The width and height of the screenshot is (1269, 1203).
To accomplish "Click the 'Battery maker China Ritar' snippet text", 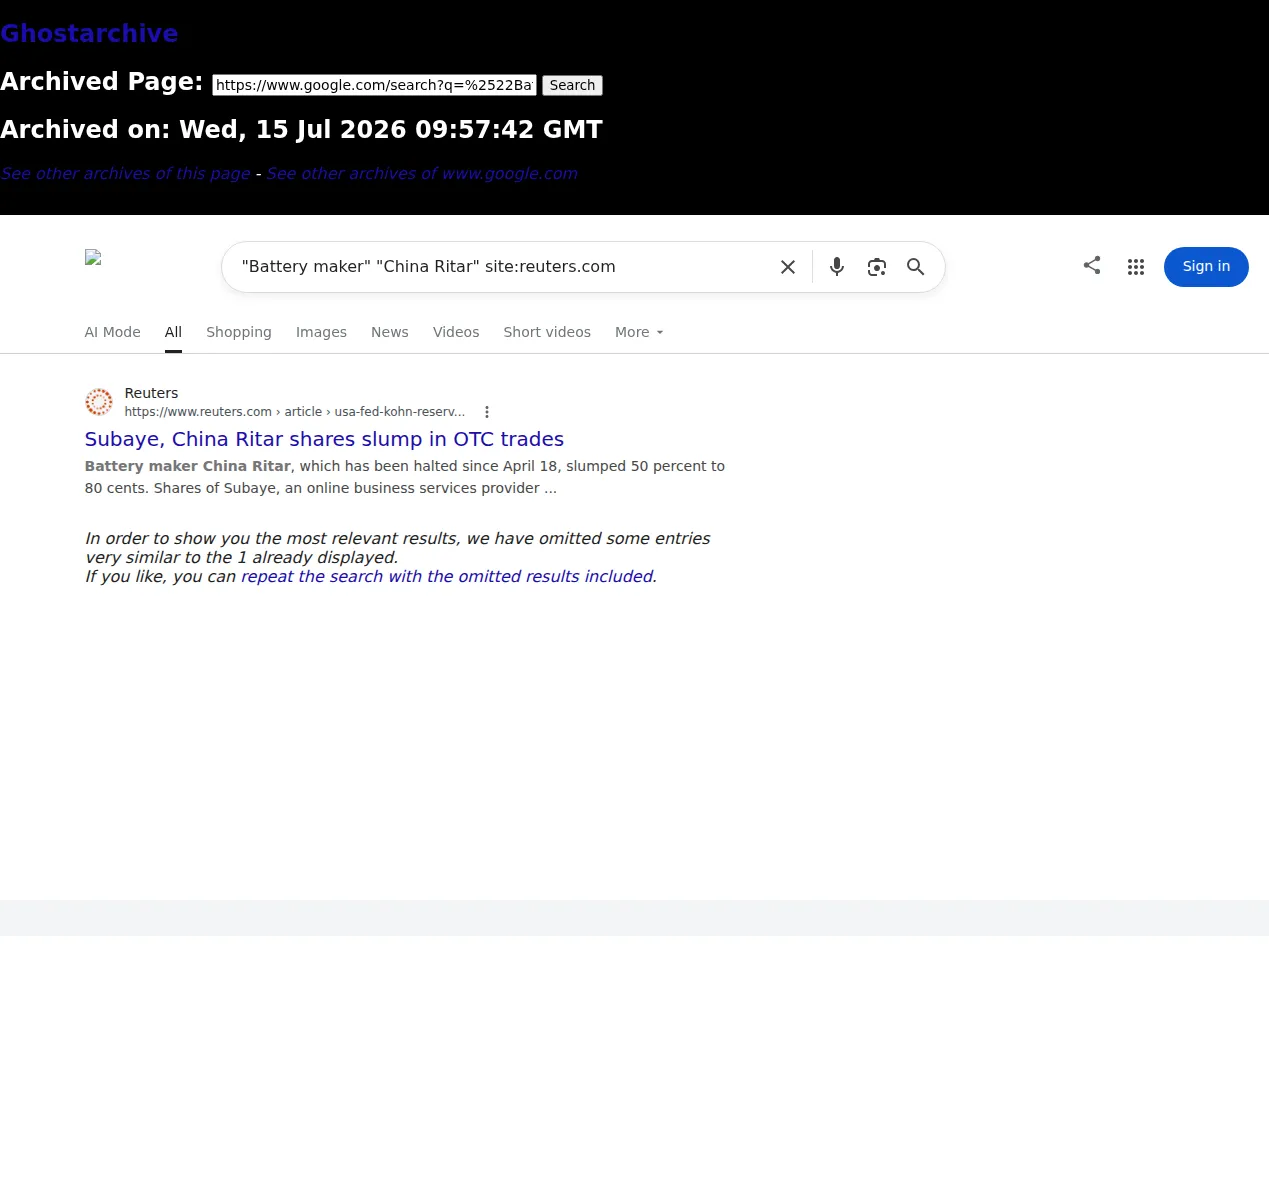I will click(x=188, y=466).
